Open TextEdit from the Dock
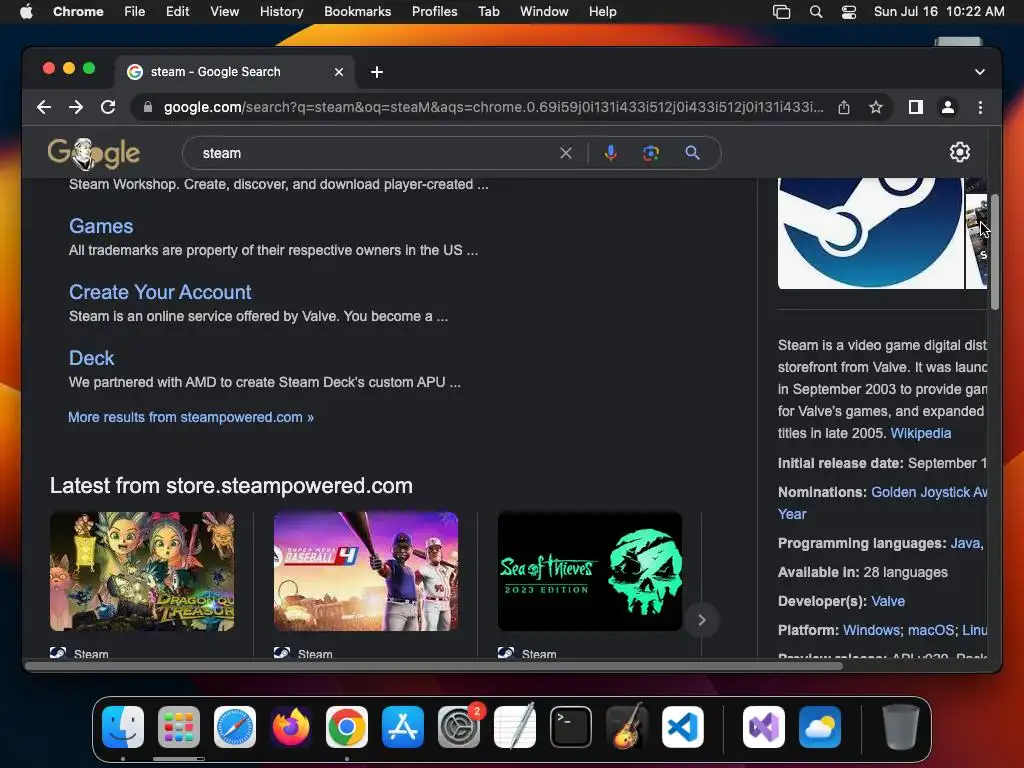This screenshot has width=1024, height=768. [x=515, y=727]
